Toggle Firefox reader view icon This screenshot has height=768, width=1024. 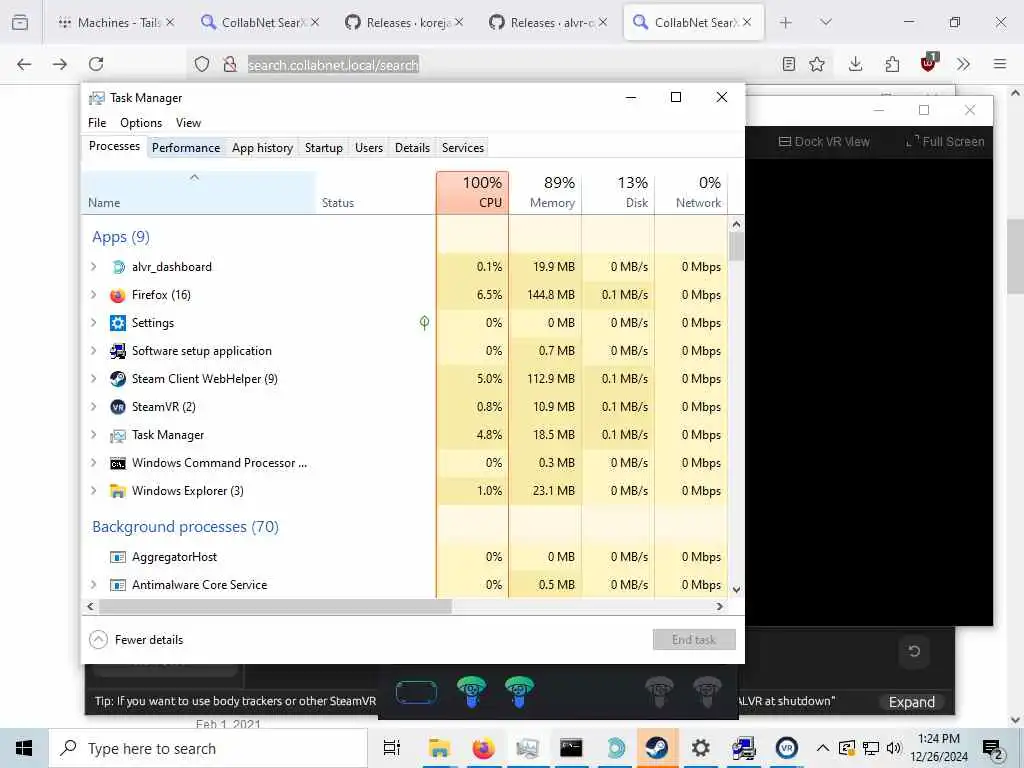coord(789,64)
